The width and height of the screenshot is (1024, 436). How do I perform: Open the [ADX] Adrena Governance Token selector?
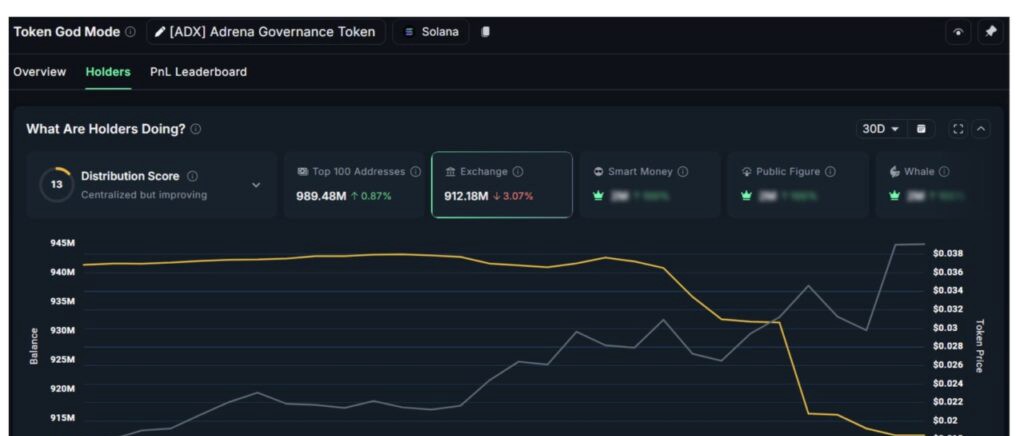(x=266, y=32)
